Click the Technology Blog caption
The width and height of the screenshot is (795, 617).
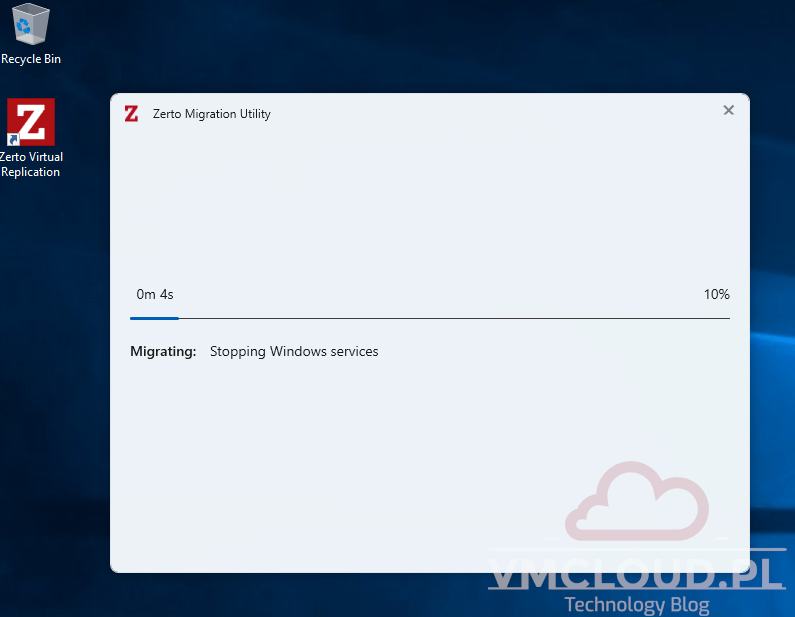(636, 605)
